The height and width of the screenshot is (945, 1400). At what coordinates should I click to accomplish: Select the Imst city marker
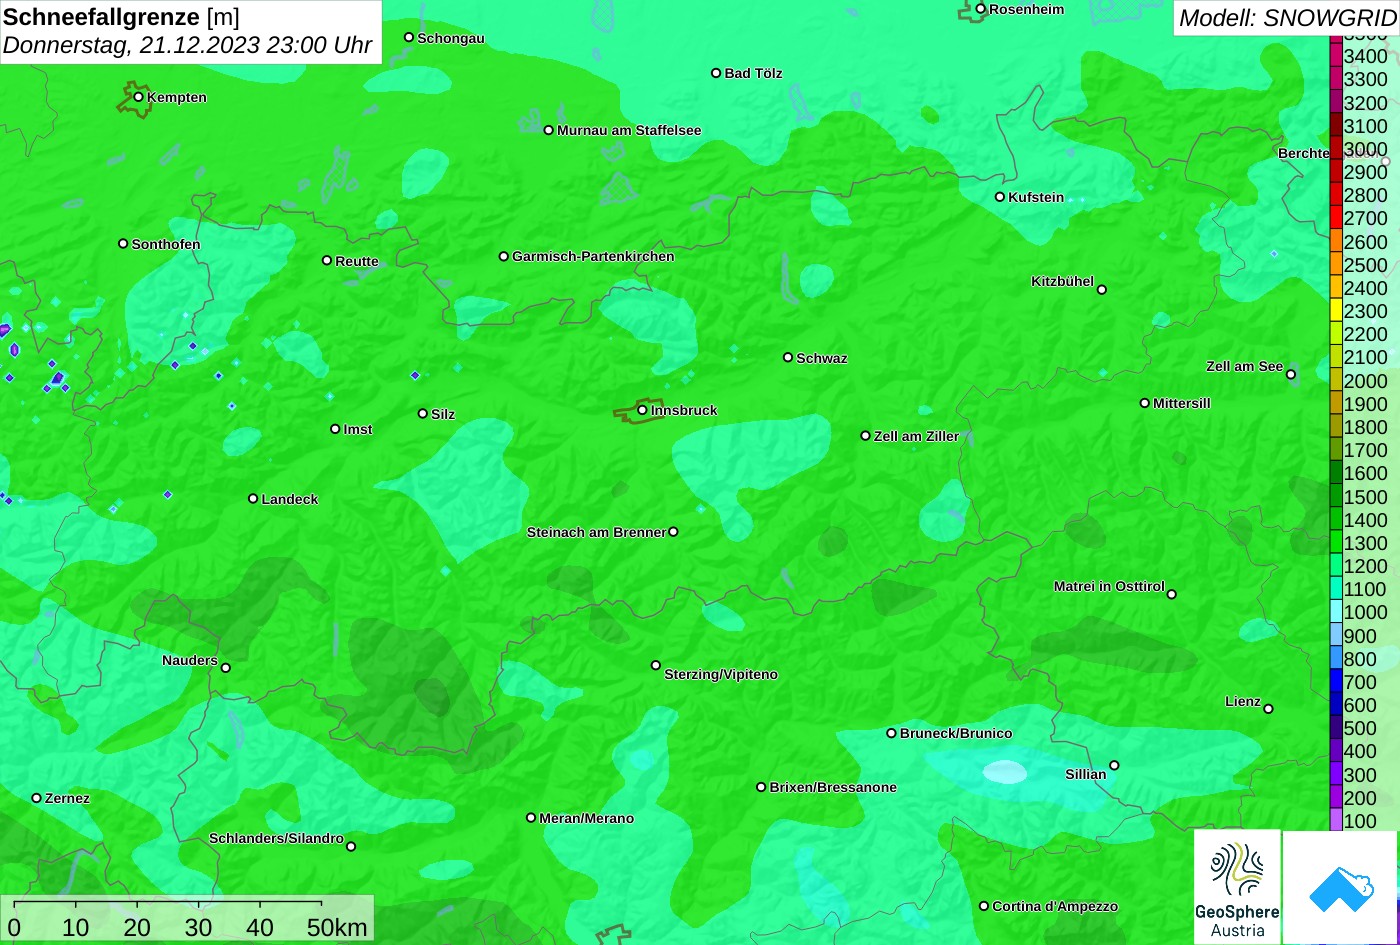[x=335, y=429]
